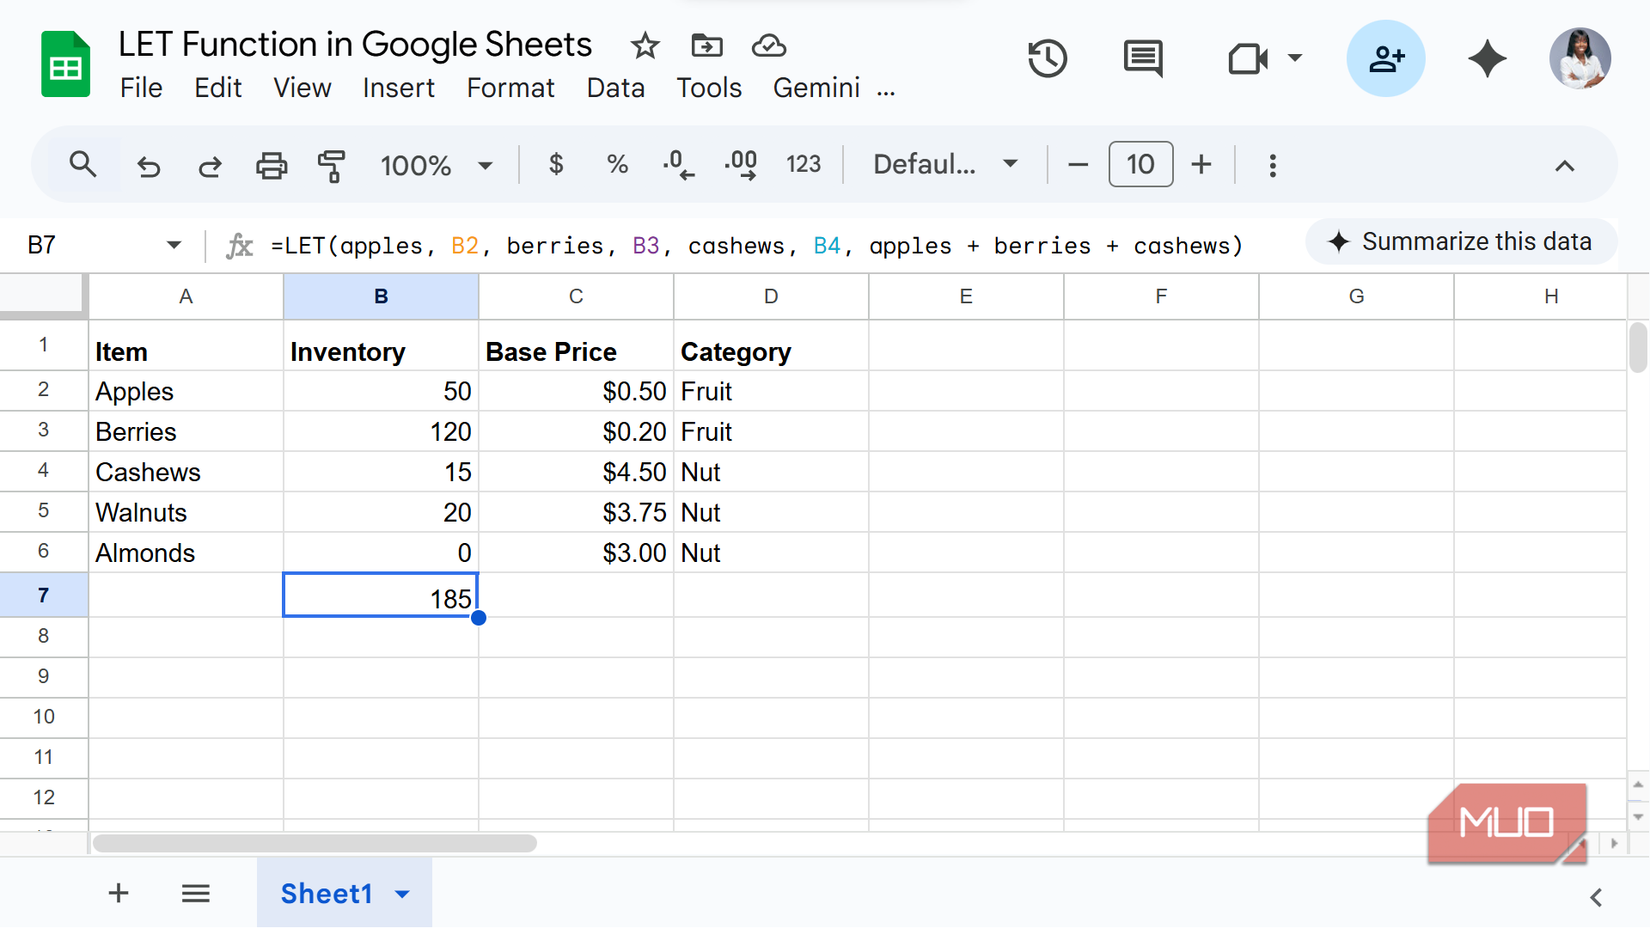The image size is (1650, 928).
Task: Undo the last action
Action: (x=149, y=165)
